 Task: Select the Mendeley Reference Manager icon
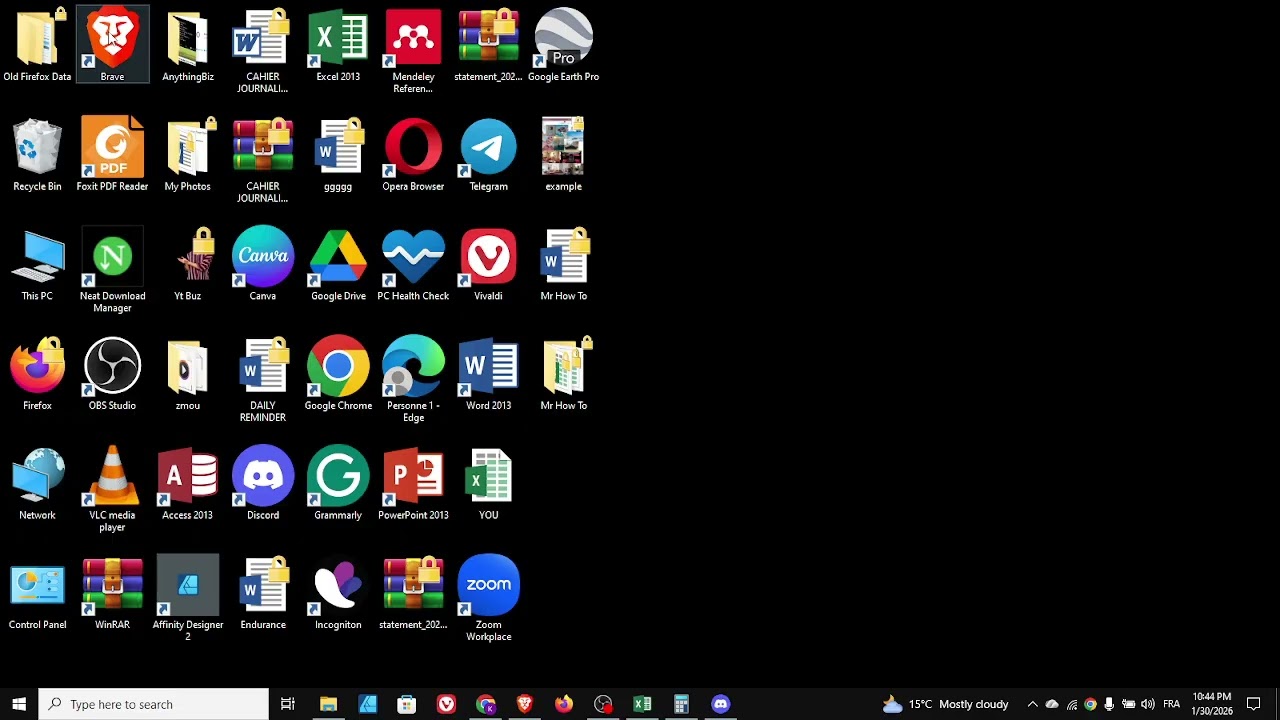coord(413,51)
